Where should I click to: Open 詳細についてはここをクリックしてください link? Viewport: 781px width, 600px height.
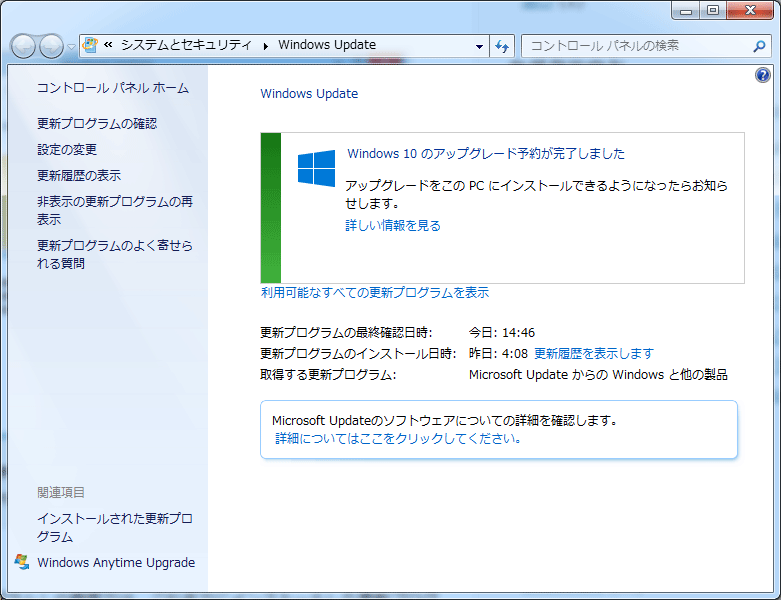click(x=398, y=439)
